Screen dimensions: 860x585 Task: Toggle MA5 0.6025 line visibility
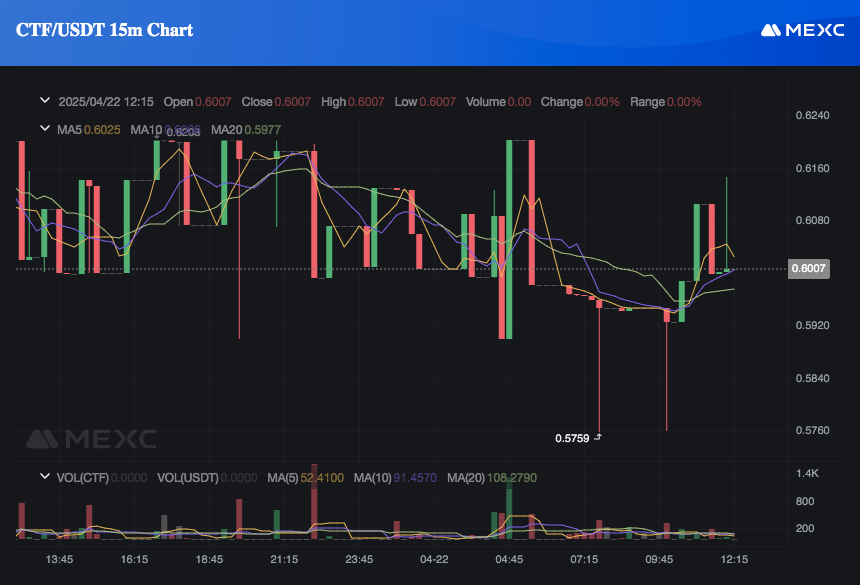[x=88, y=128]
